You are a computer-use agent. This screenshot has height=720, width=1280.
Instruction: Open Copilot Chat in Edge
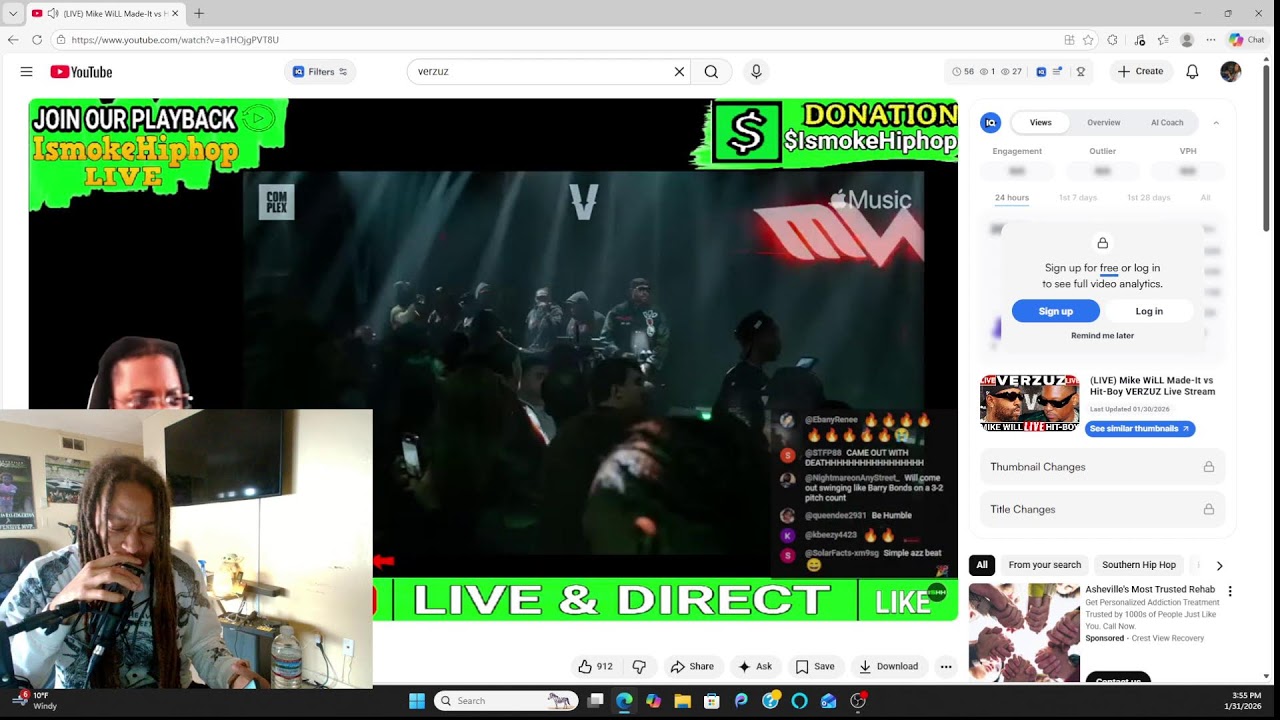(1247, 40)
